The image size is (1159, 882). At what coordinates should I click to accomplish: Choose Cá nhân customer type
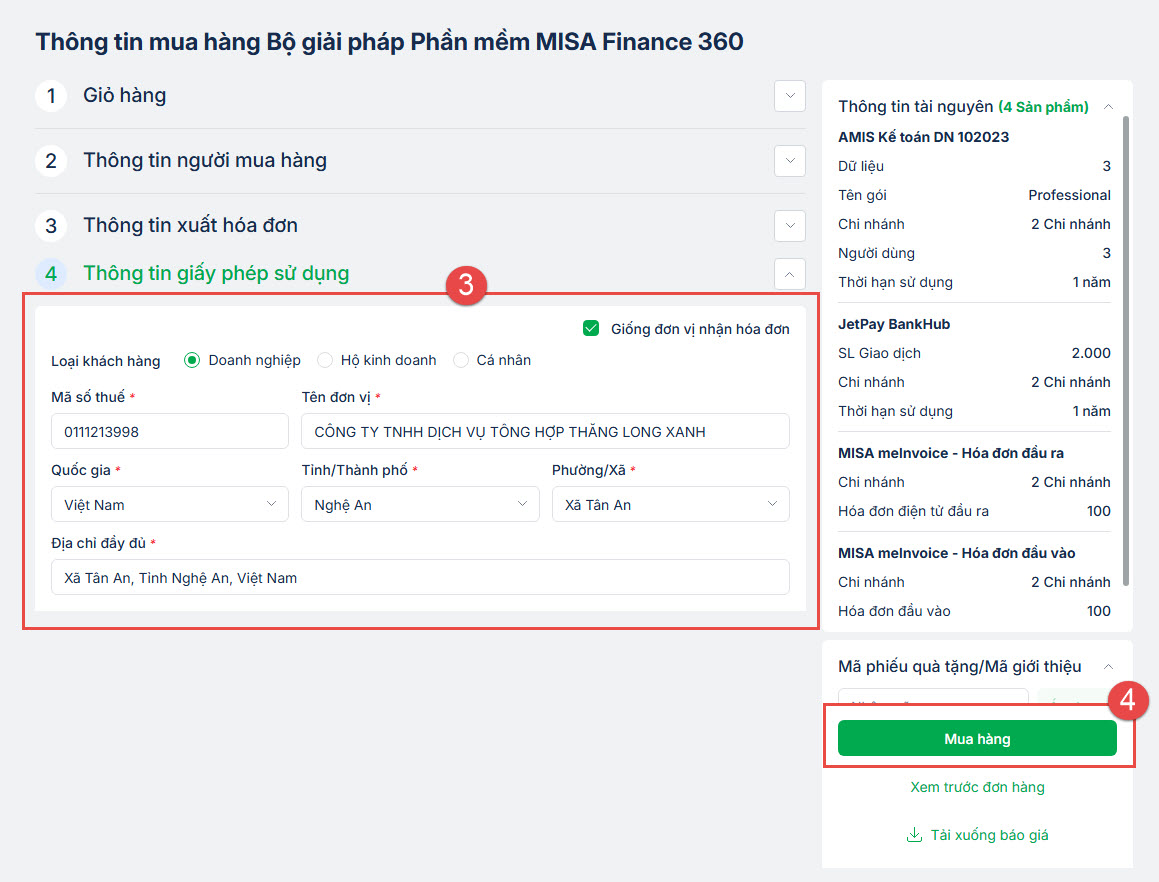pos(461,360)
